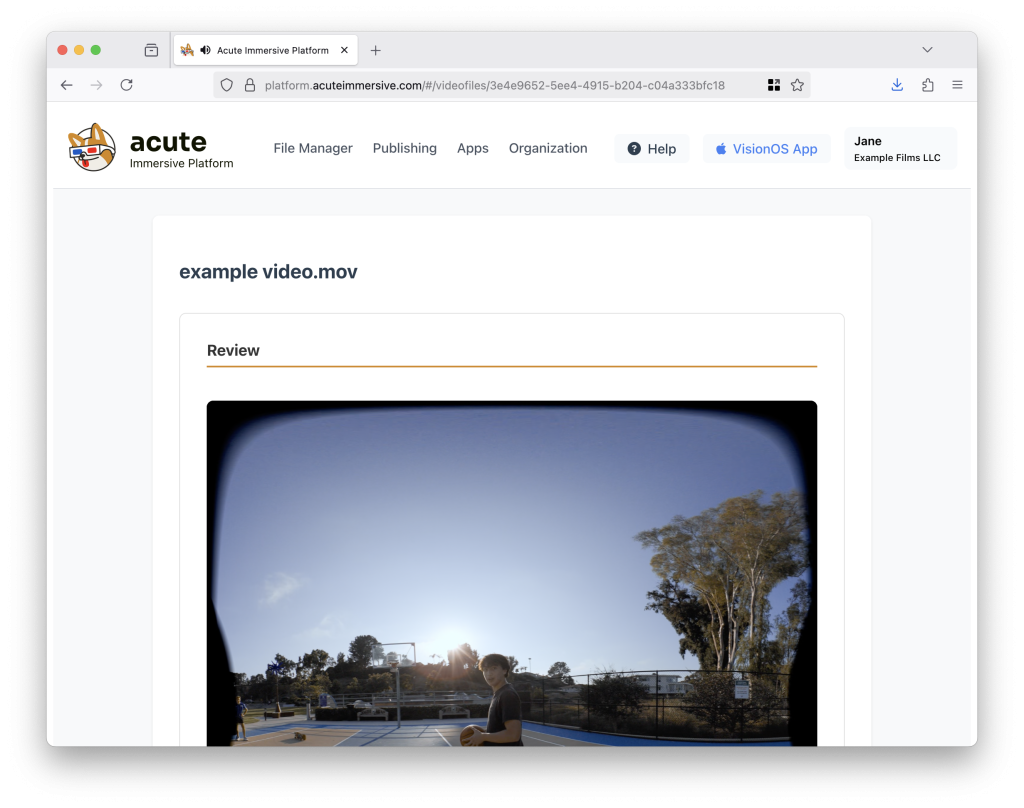Close the Acute Immersive Platform tab

(344, 50)
